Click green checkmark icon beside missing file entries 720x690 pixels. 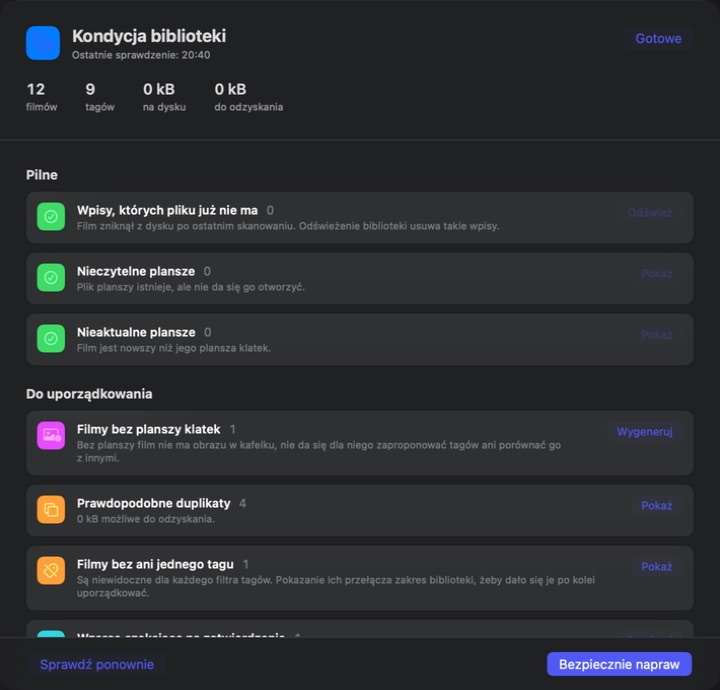51,217
